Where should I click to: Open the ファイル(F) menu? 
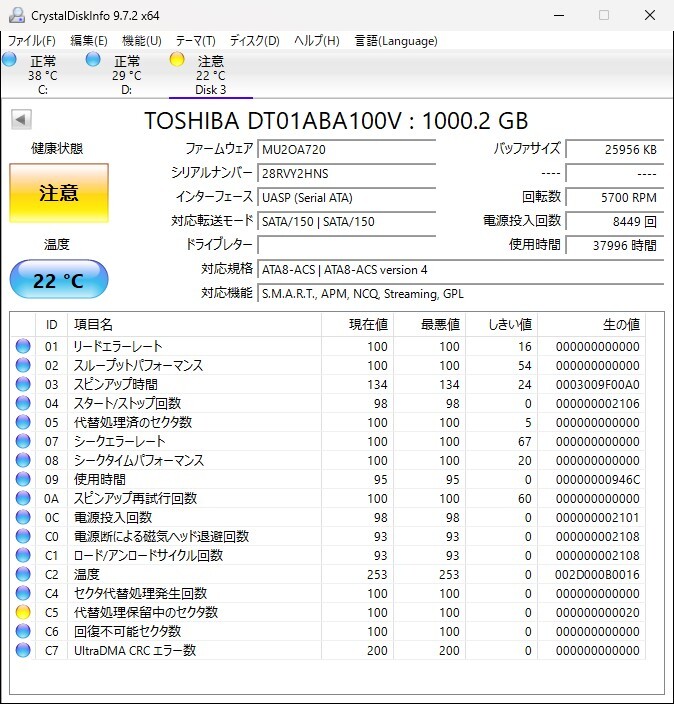[31, 41]
